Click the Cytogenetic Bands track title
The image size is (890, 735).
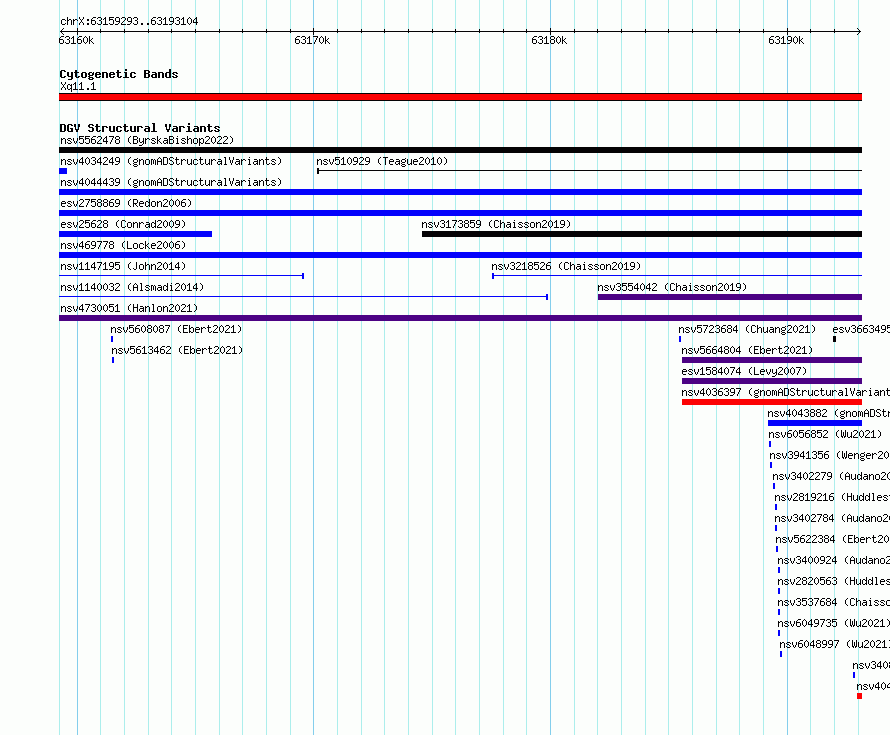coord(119,74)
